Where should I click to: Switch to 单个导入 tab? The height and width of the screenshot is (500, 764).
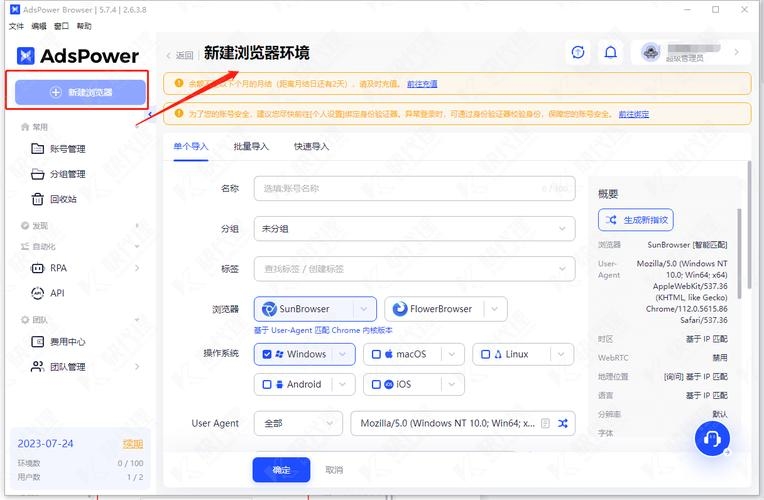pos(191,146)
